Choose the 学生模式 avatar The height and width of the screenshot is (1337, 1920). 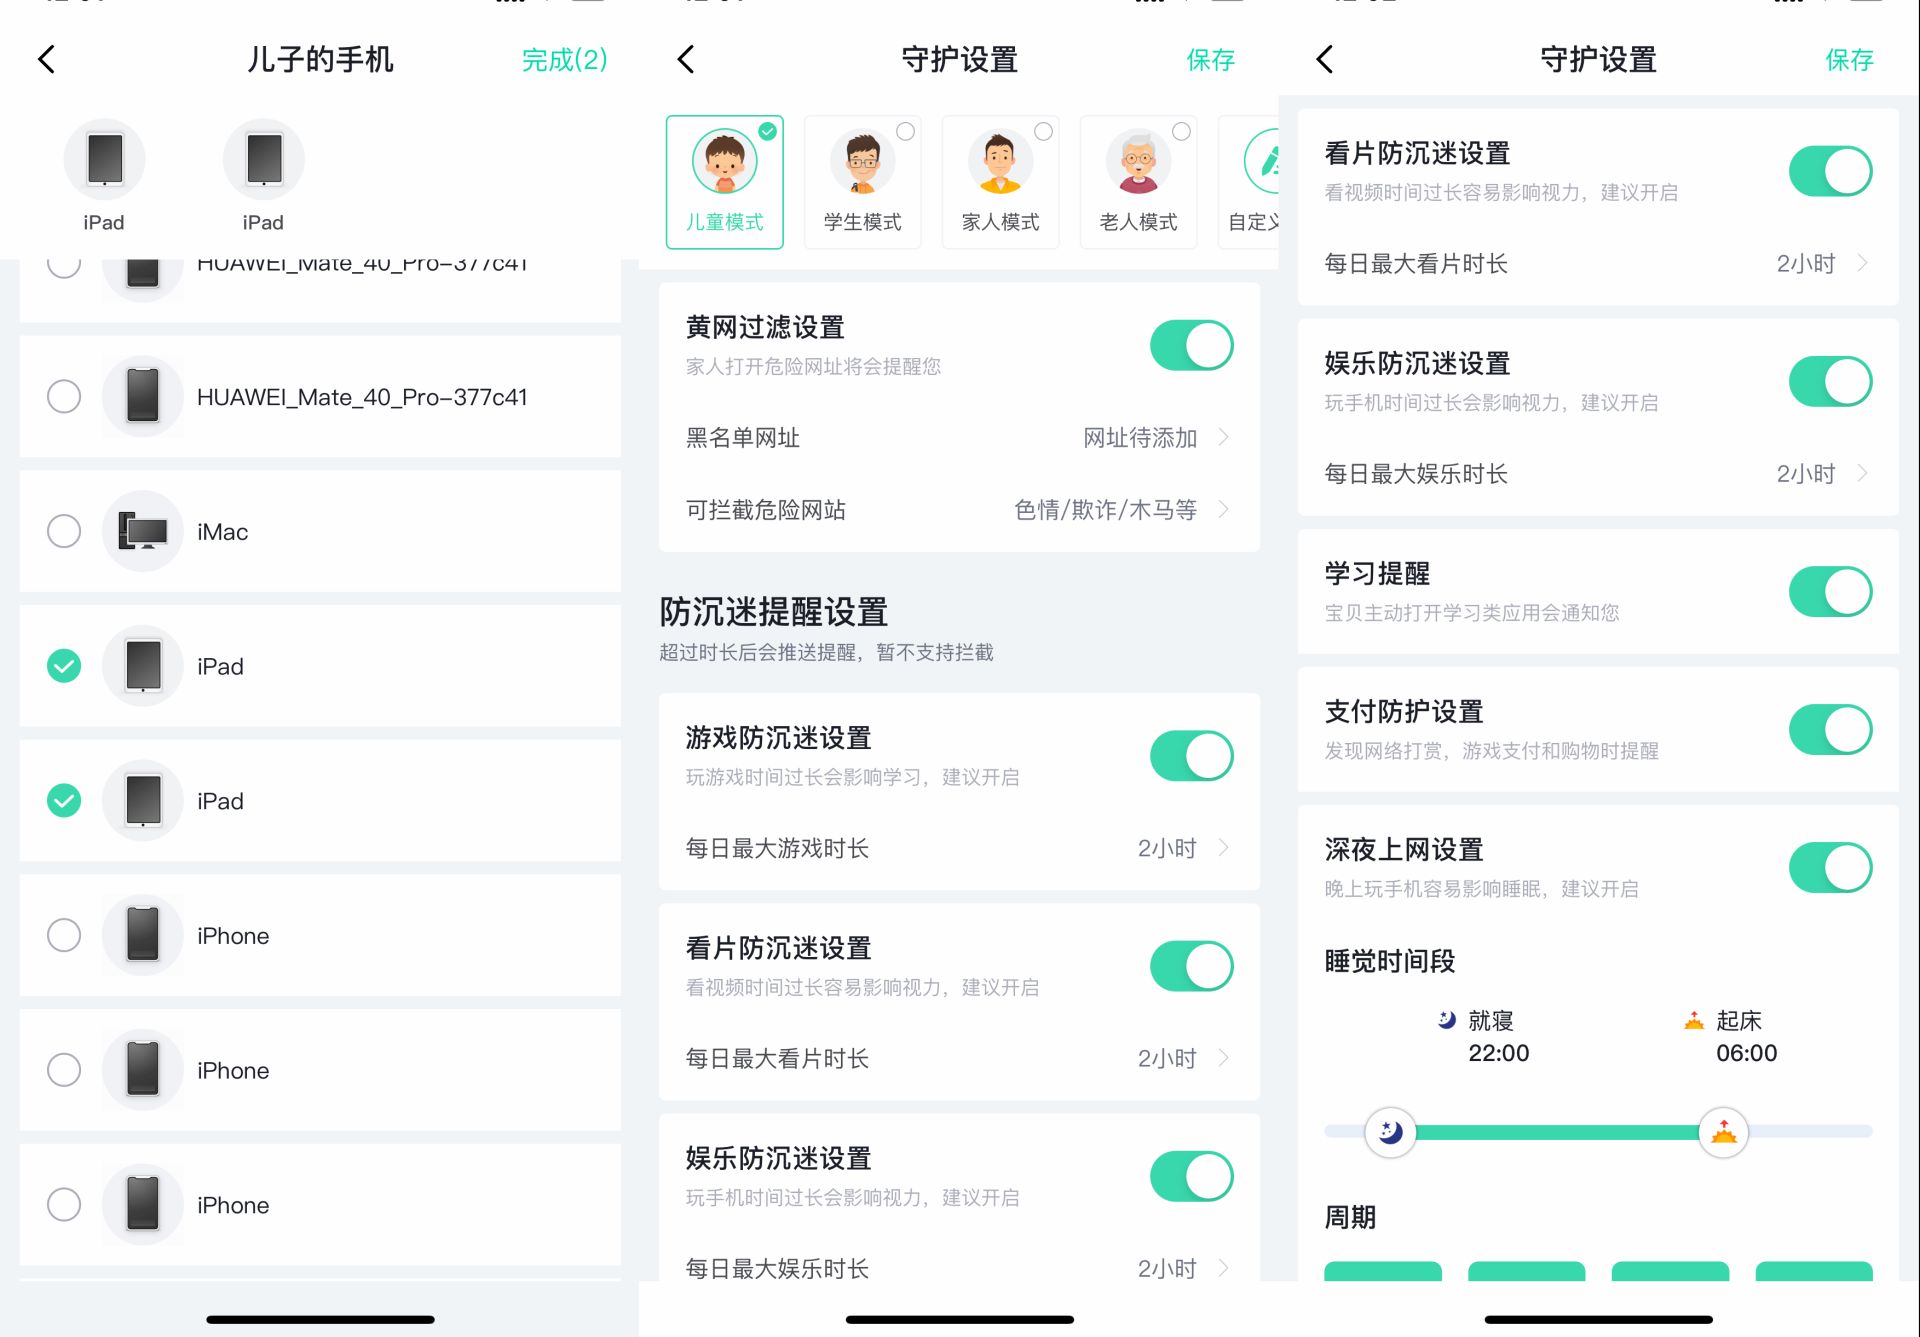[x=862, y=160]
